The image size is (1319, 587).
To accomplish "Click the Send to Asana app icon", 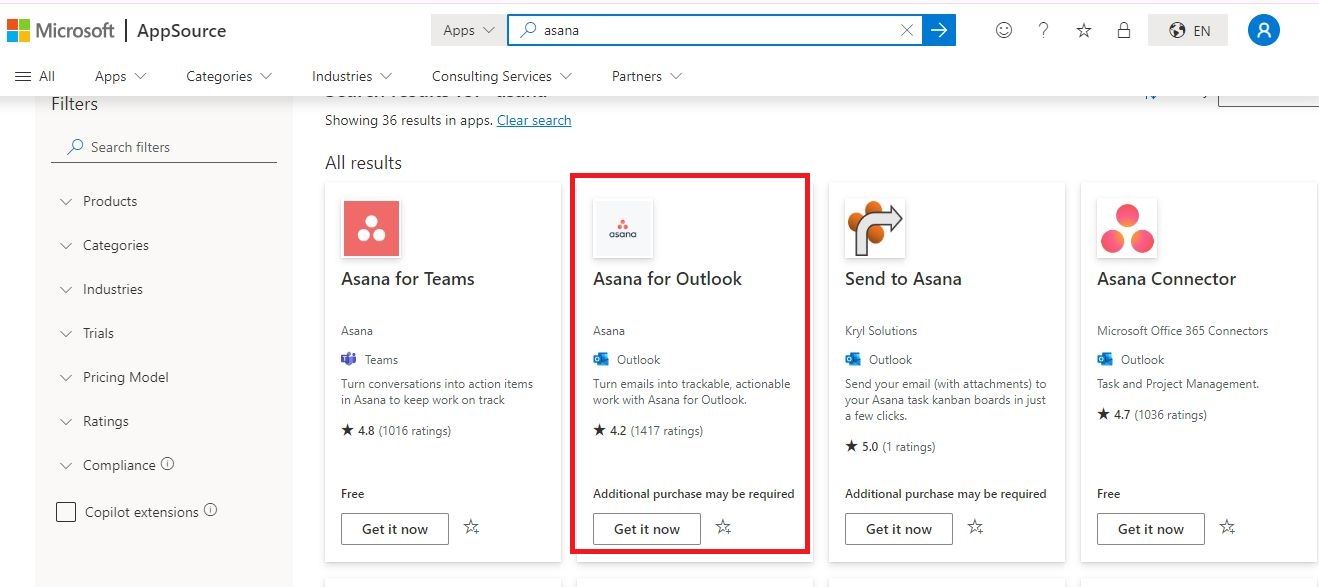I will pos(875,228).
